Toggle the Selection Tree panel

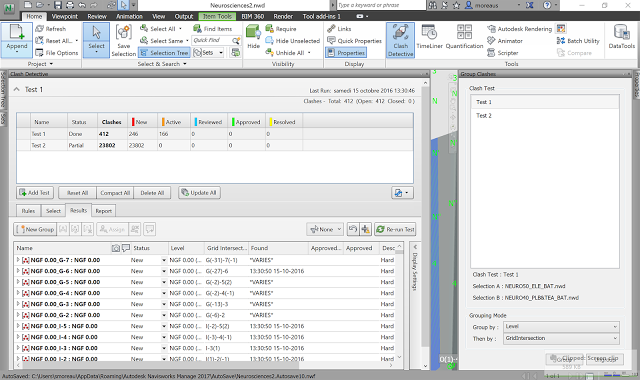[x=164, y=53]
